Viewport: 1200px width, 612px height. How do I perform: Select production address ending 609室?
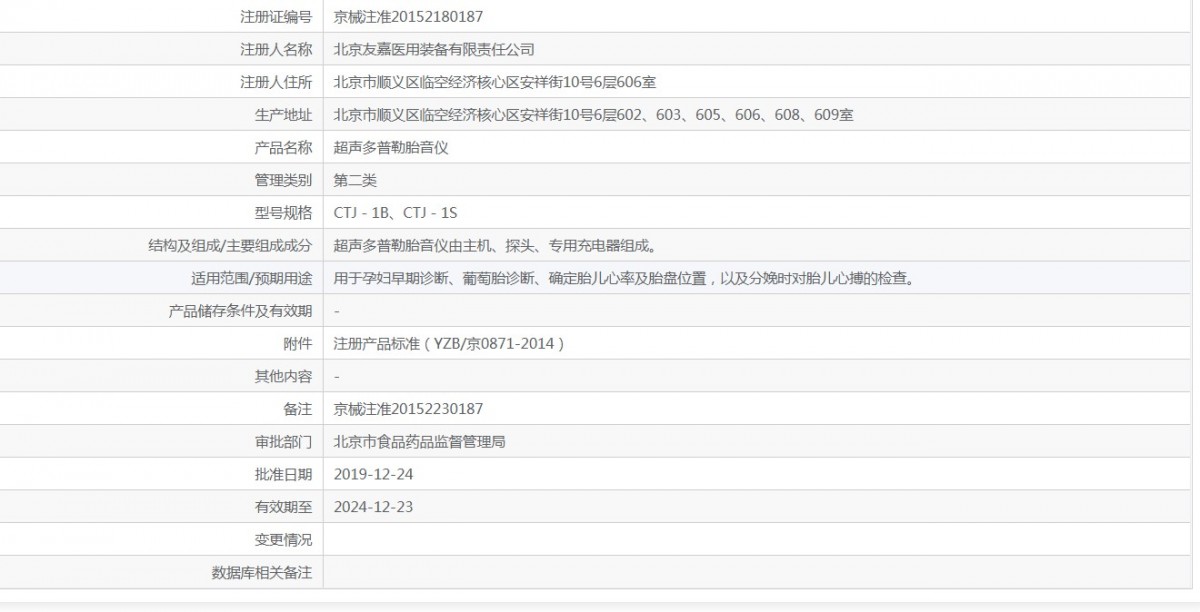pos(594,115)
